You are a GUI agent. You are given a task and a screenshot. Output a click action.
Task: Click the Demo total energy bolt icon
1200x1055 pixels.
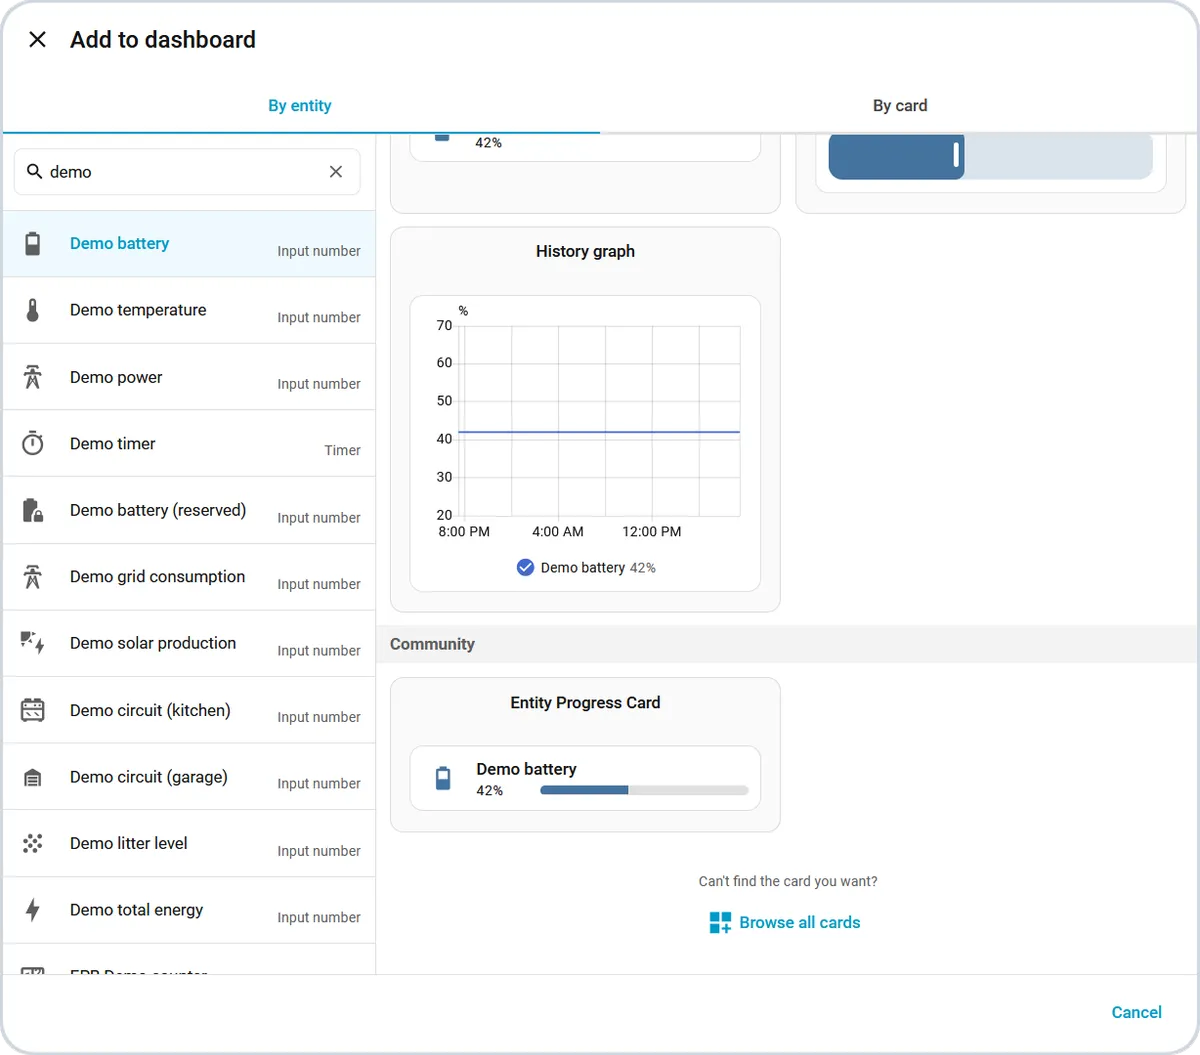33,910
